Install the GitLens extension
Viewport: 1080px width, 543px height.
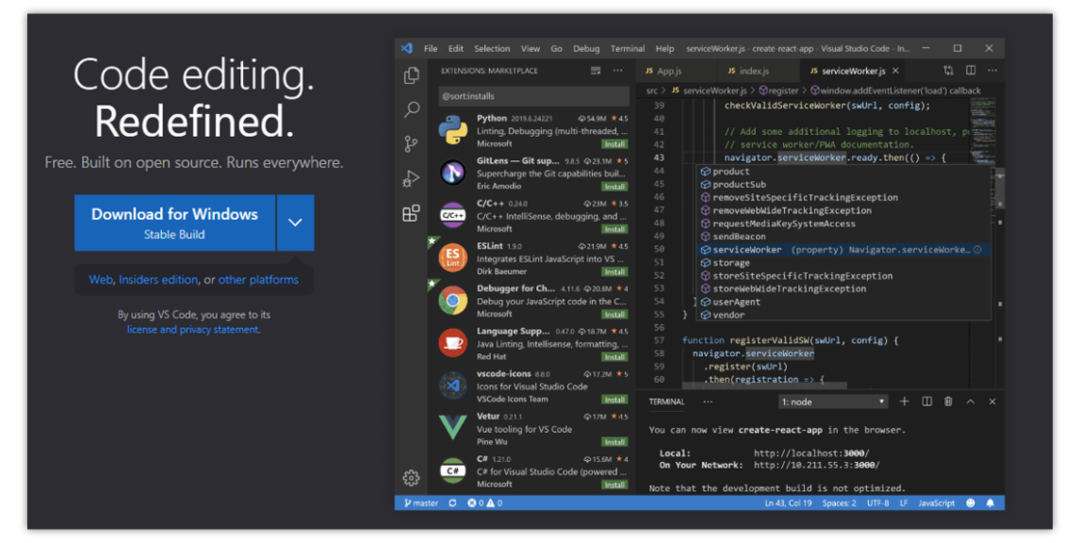(614, 187)
